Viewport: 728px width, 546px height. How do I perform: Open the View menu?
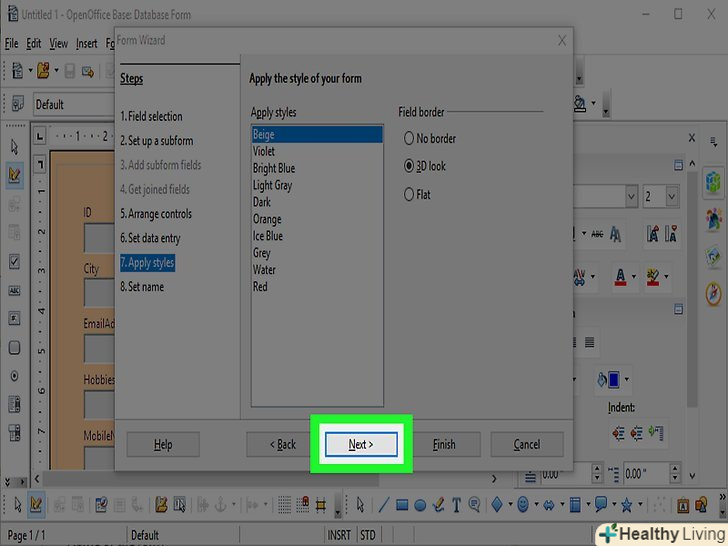click(x=59, y=44)
